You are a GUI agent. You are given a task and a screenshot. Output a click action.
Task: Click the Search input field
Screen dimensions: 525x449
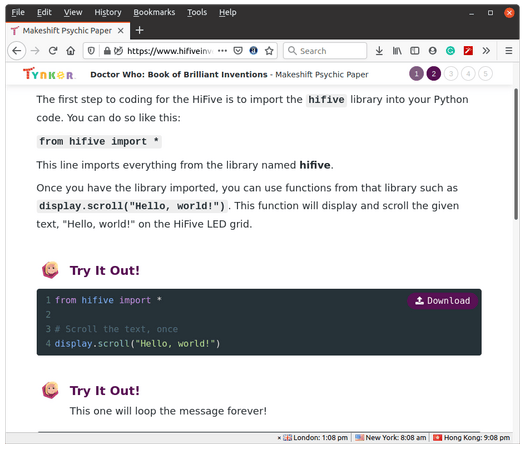tap(325, 51)
